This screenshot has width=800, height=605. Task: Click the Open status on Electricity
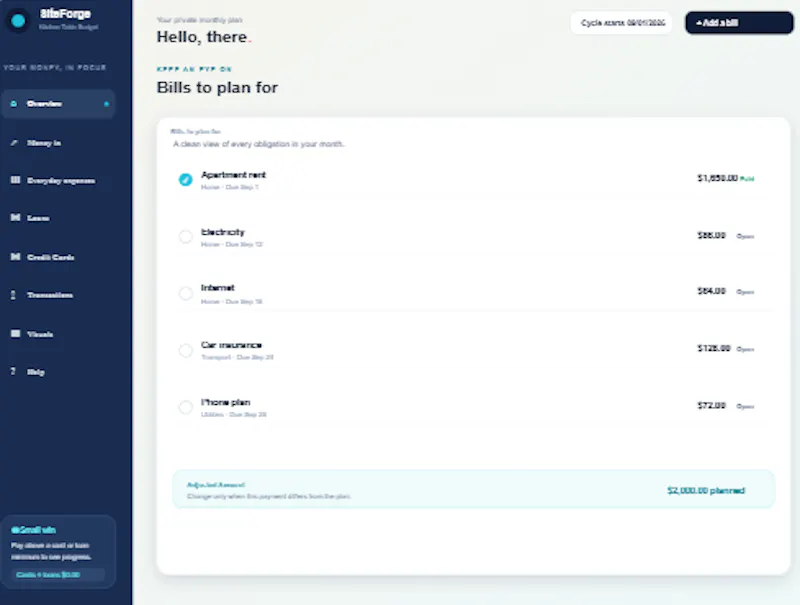click(745, 236)
